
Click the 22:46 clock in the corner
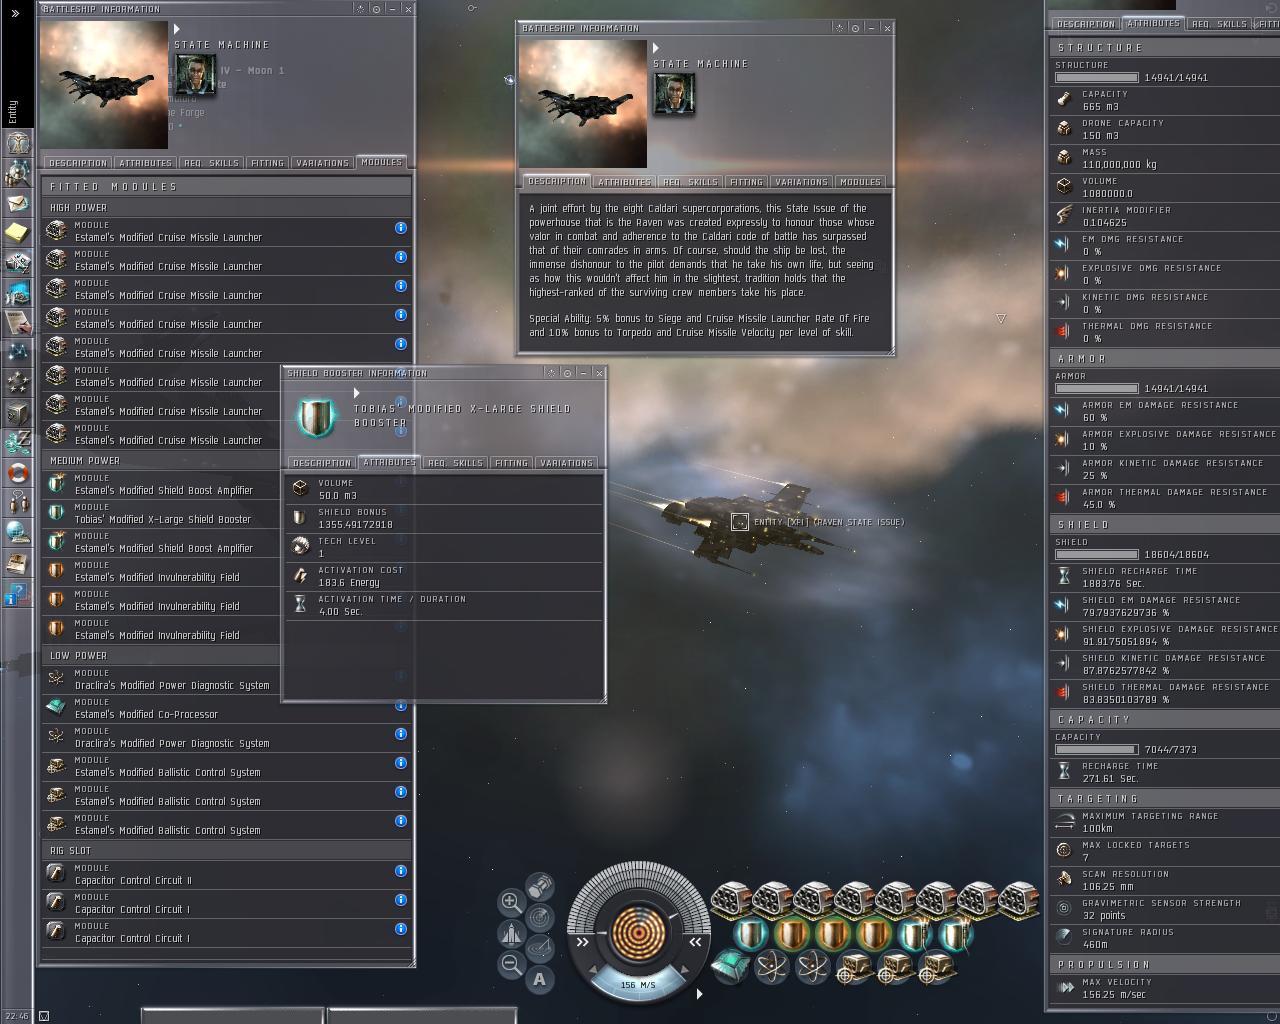(17, 1016)
